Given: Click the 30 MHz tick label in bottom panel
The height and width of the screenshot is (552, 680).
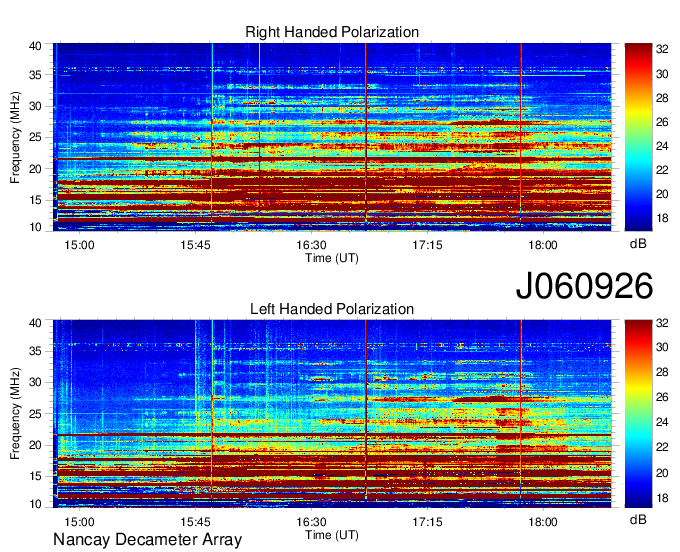Looking at the screenshot, I should click(x=36, y=383).
